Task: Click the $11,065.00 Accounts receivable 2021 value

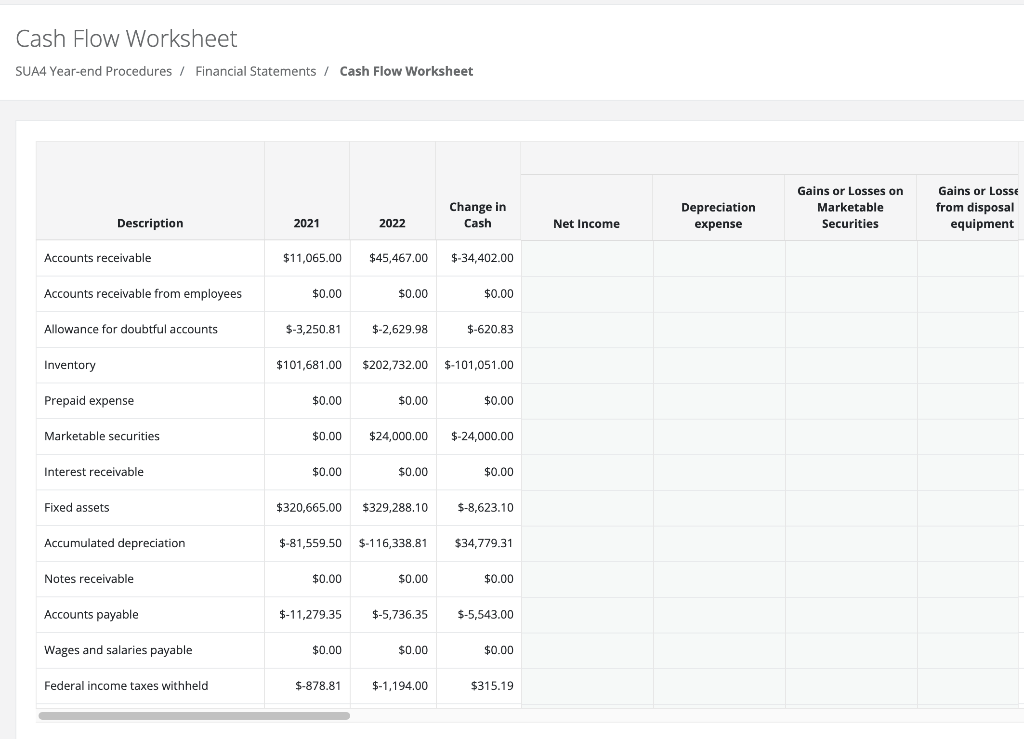Action: [312, 258]
